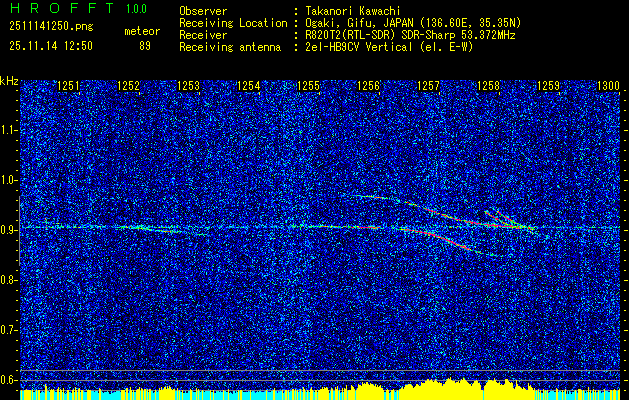629x400 pixels.
Task: Click the R820T2(RTL-SDR) SDR-Sharp 53.372MHz receiver text
Action: [x=408, y=35]
